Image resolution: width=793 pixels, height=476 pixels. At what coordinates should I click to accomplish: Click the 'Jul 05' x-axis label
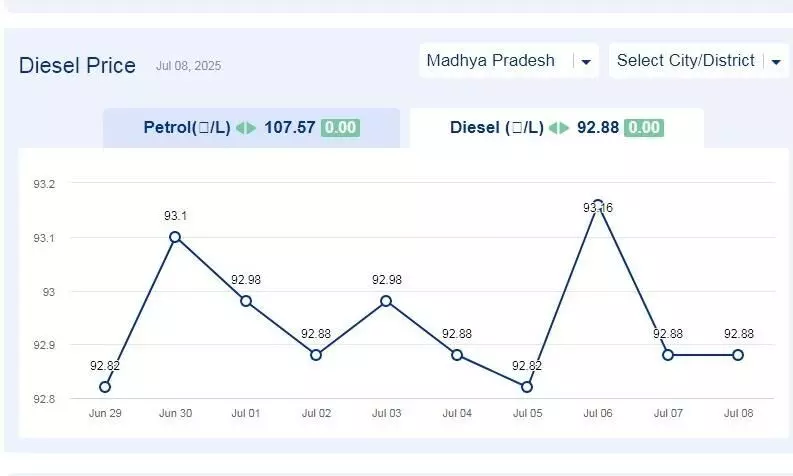point(527,413)
